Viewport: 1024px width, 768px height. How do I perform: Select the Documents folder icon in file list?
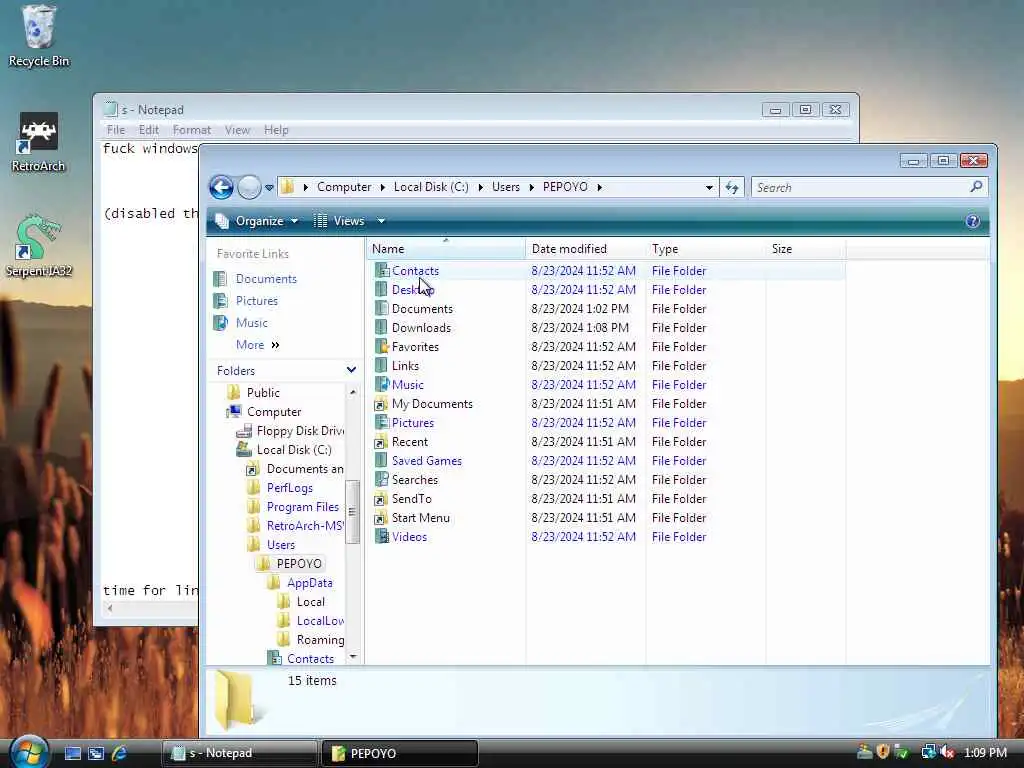(x=381, y=308)
